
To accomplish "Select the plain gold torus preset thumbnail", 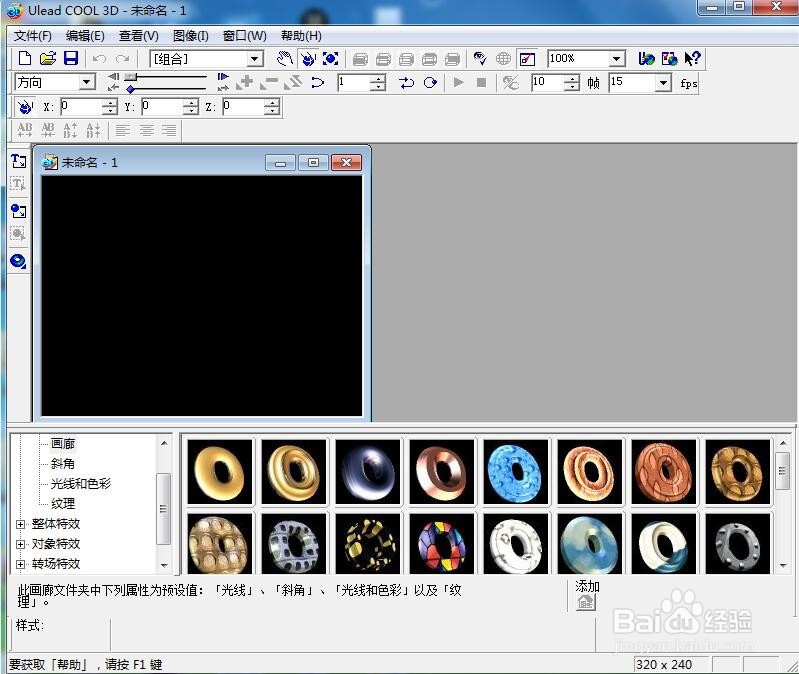I will (x=220, y=472).
